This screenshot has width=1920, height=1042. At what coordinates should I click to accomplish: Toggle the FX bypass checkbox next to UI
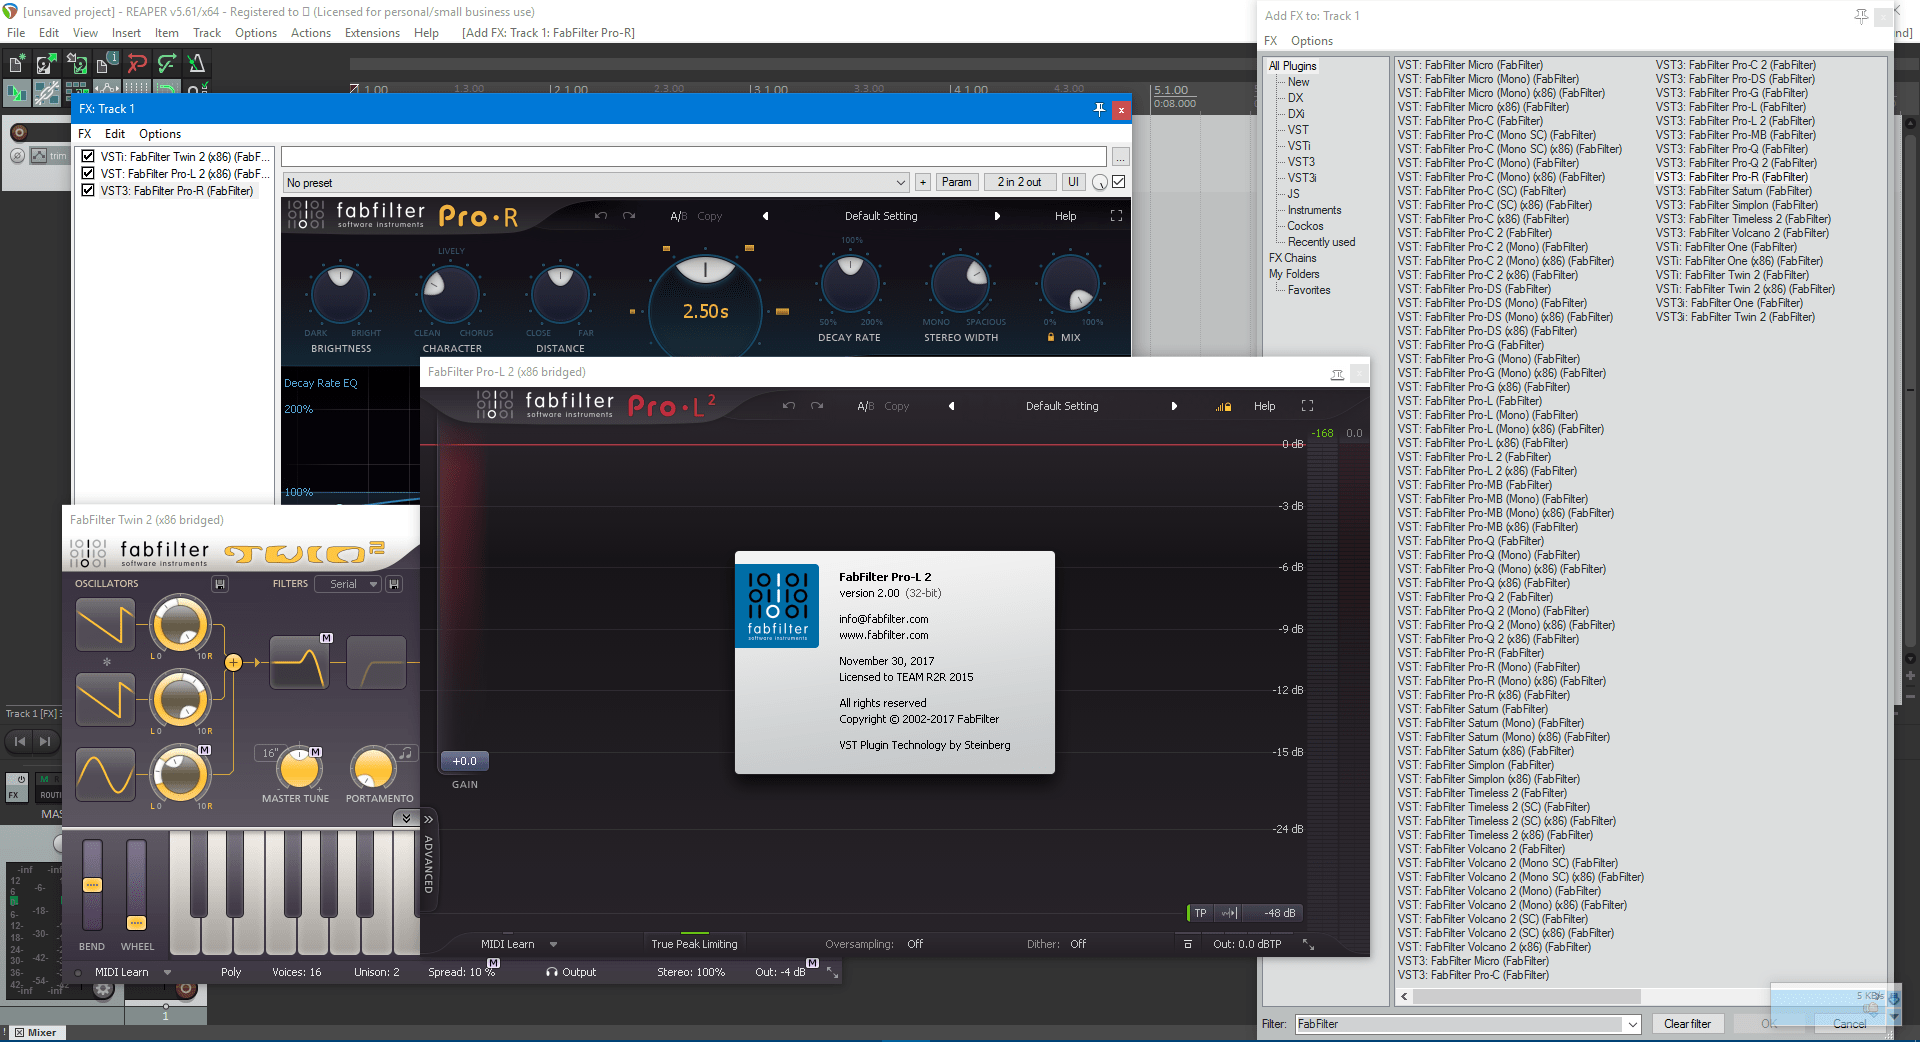click(x=1118, y=182)
